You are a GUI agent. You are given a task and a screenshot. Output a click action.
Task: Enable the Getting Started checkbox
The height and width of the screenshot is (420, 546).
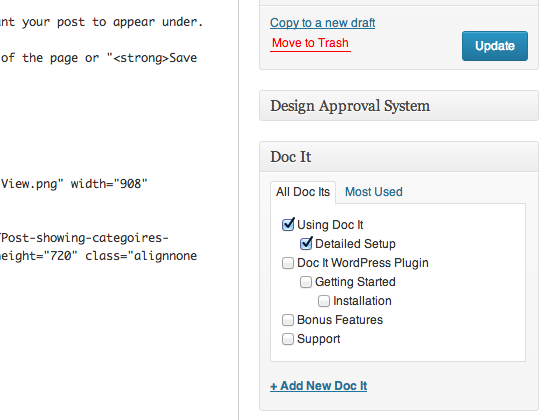(x=306, y=282)
